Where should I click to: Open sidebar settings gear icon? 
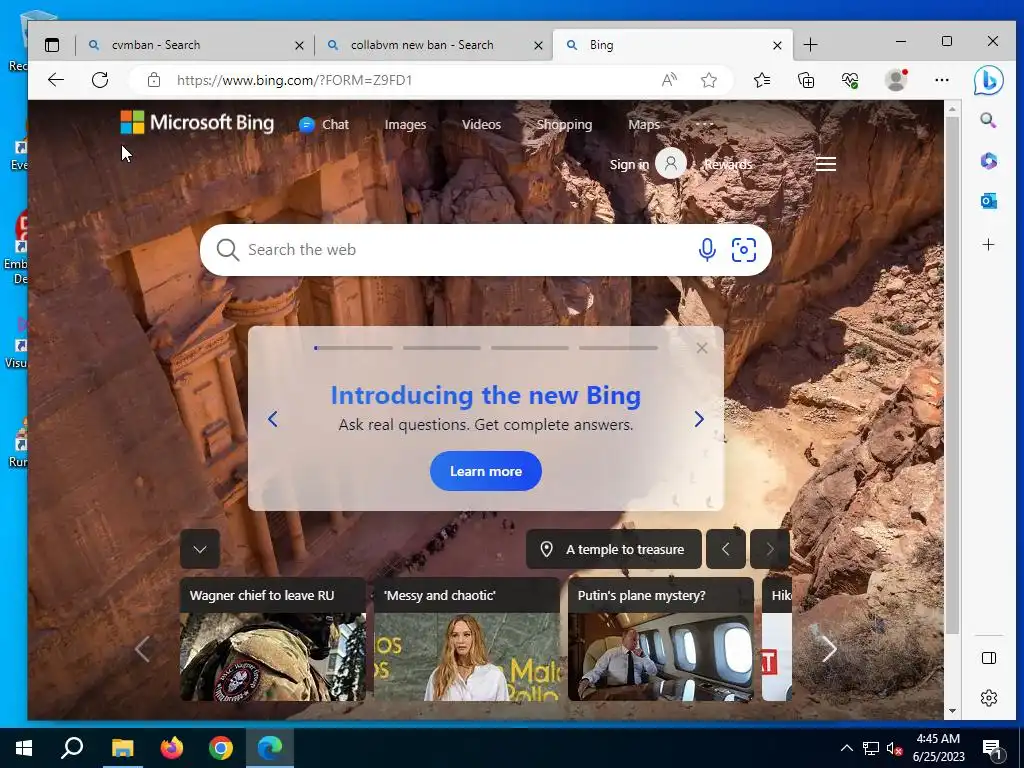click(989, 697)
